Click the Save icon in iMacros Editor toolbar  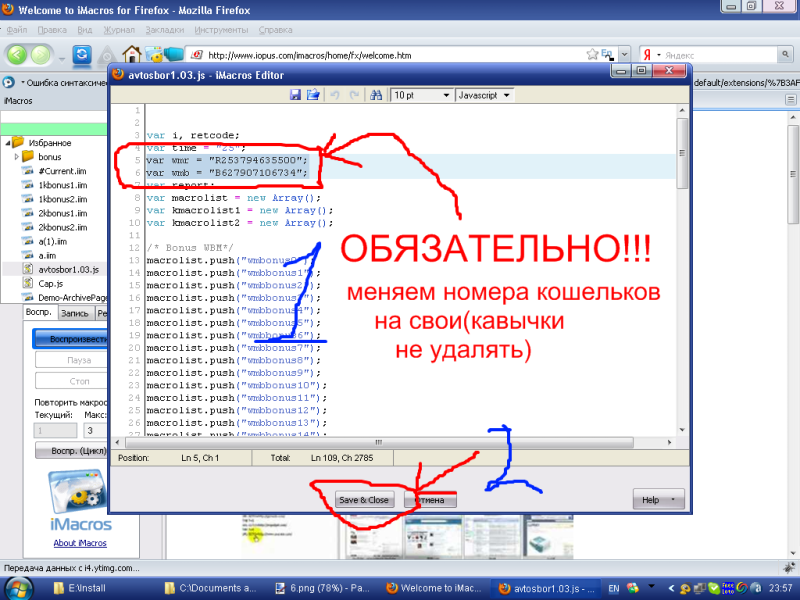pyautogui.click(x=295, y=95)
